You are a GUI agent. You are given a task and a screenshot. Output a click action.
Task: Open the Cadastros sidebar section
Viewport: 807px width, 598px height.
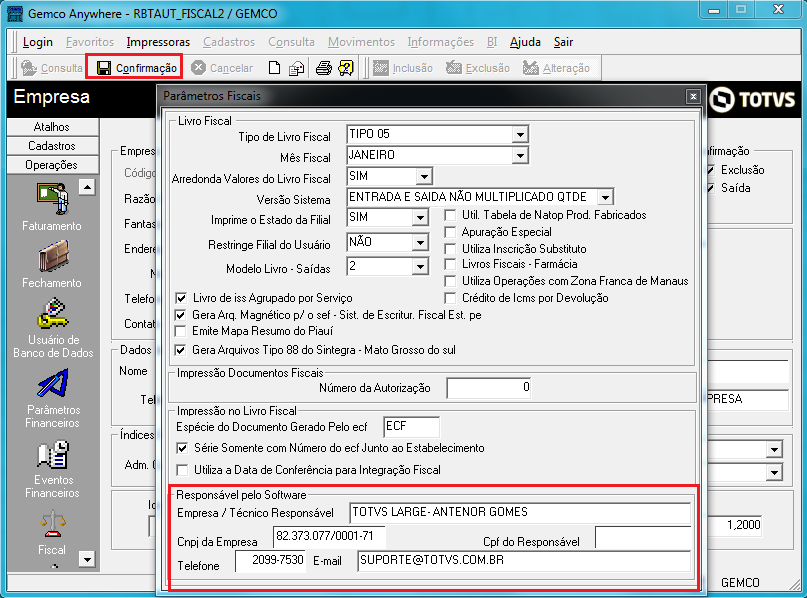[x=52, y=146]
